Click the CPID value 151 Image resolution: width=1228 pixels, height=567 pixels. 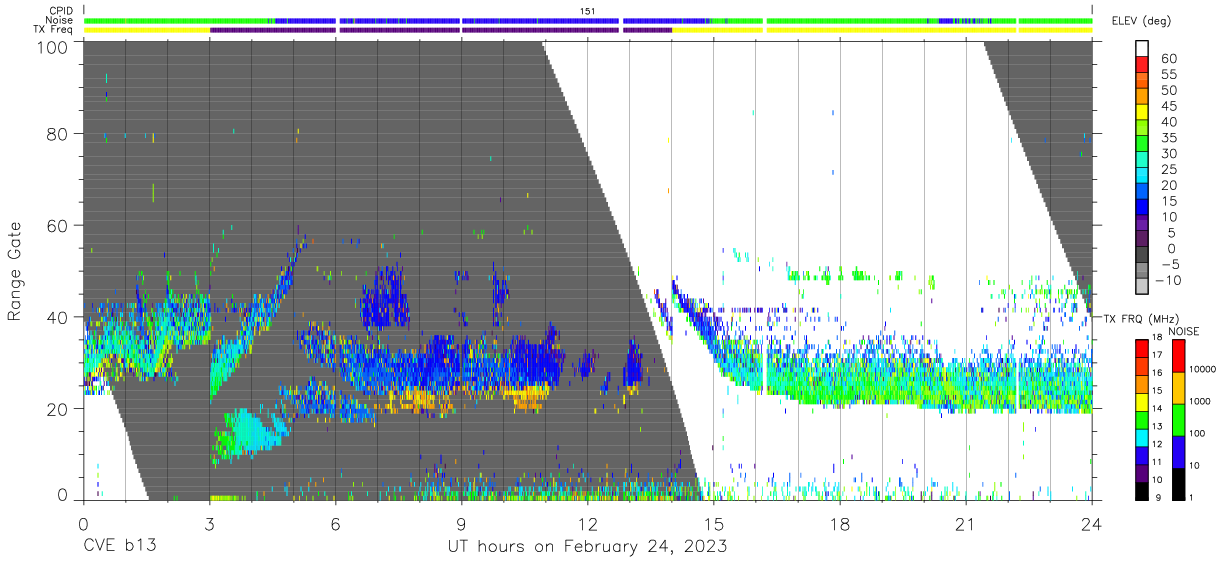[x=588, y=11]
